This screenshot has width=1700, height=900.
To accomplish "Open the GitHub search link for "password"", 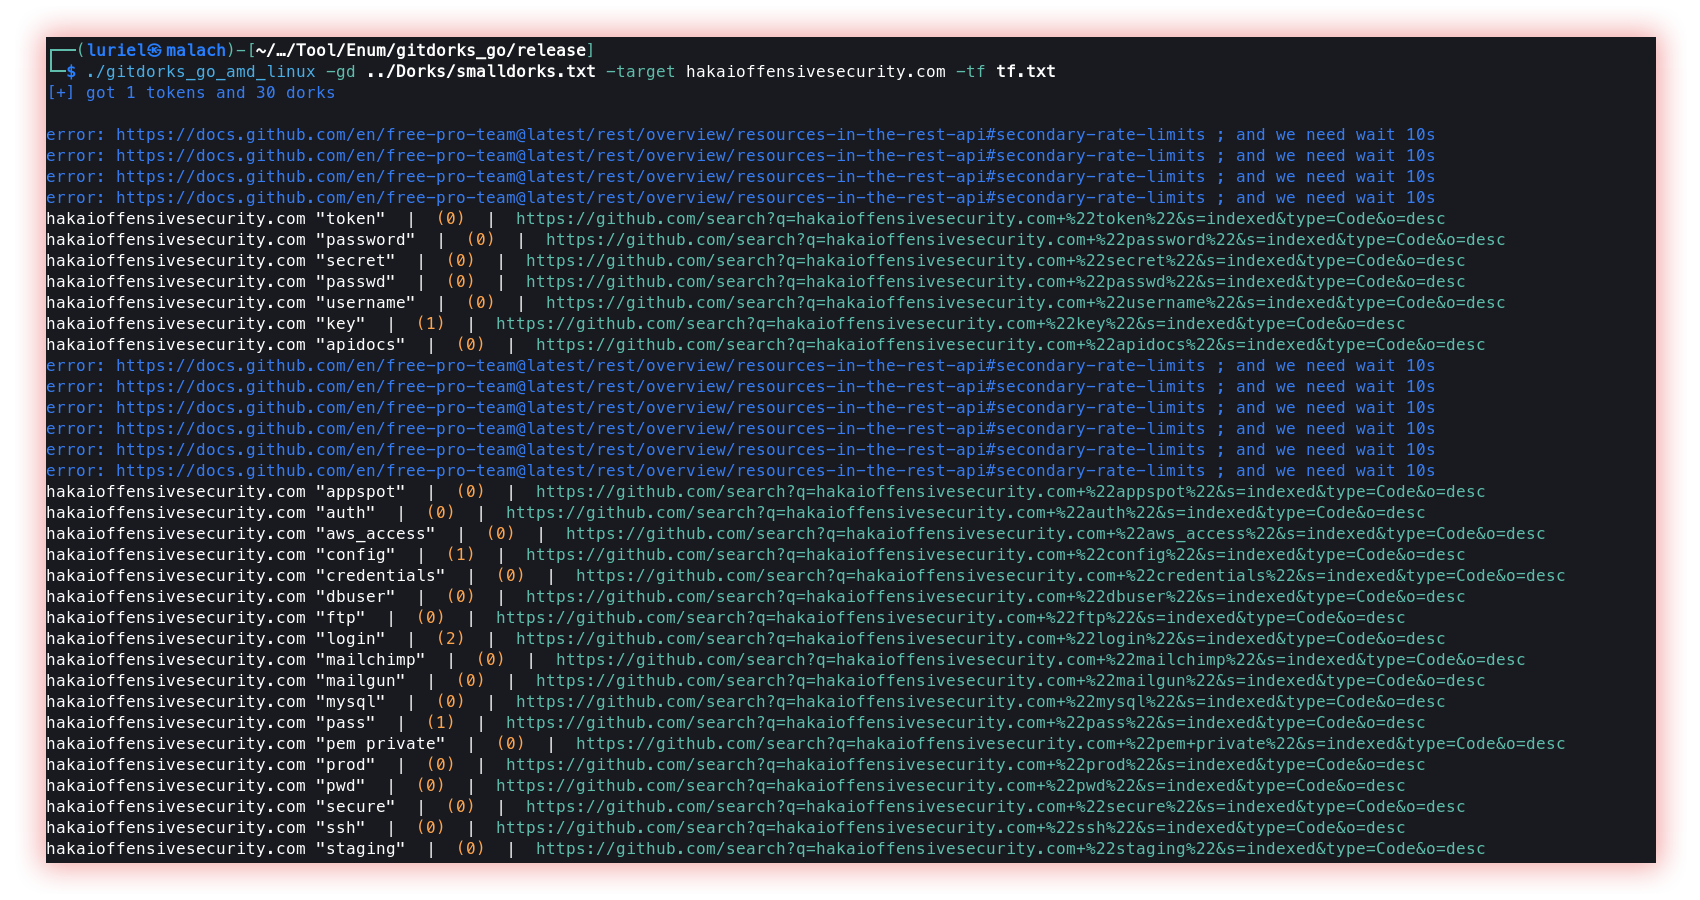I will [1025, 240].
